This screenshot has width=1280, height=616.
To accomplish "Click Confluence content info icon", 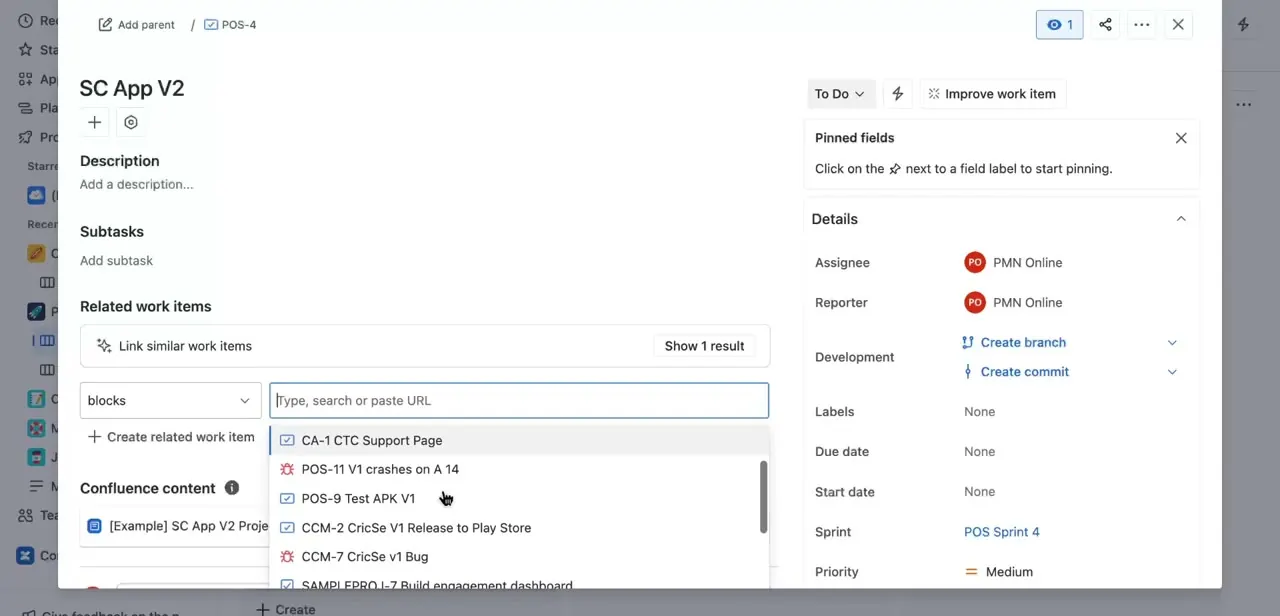I will click(x=232, y=488).
